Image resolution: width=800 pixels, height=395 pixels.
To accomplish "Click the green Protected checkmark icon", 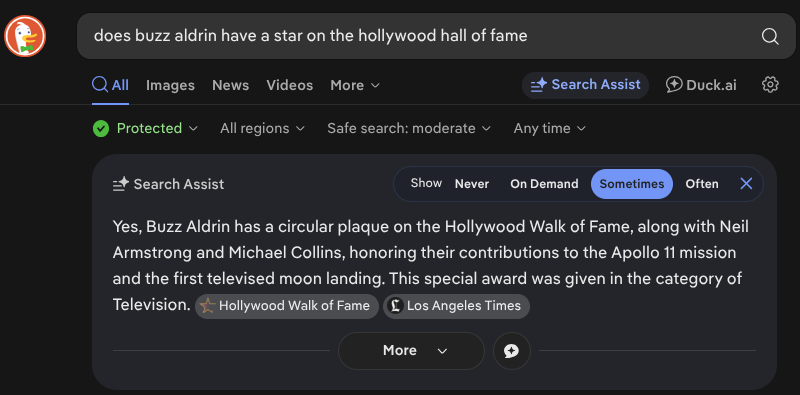I will [101, 128].
